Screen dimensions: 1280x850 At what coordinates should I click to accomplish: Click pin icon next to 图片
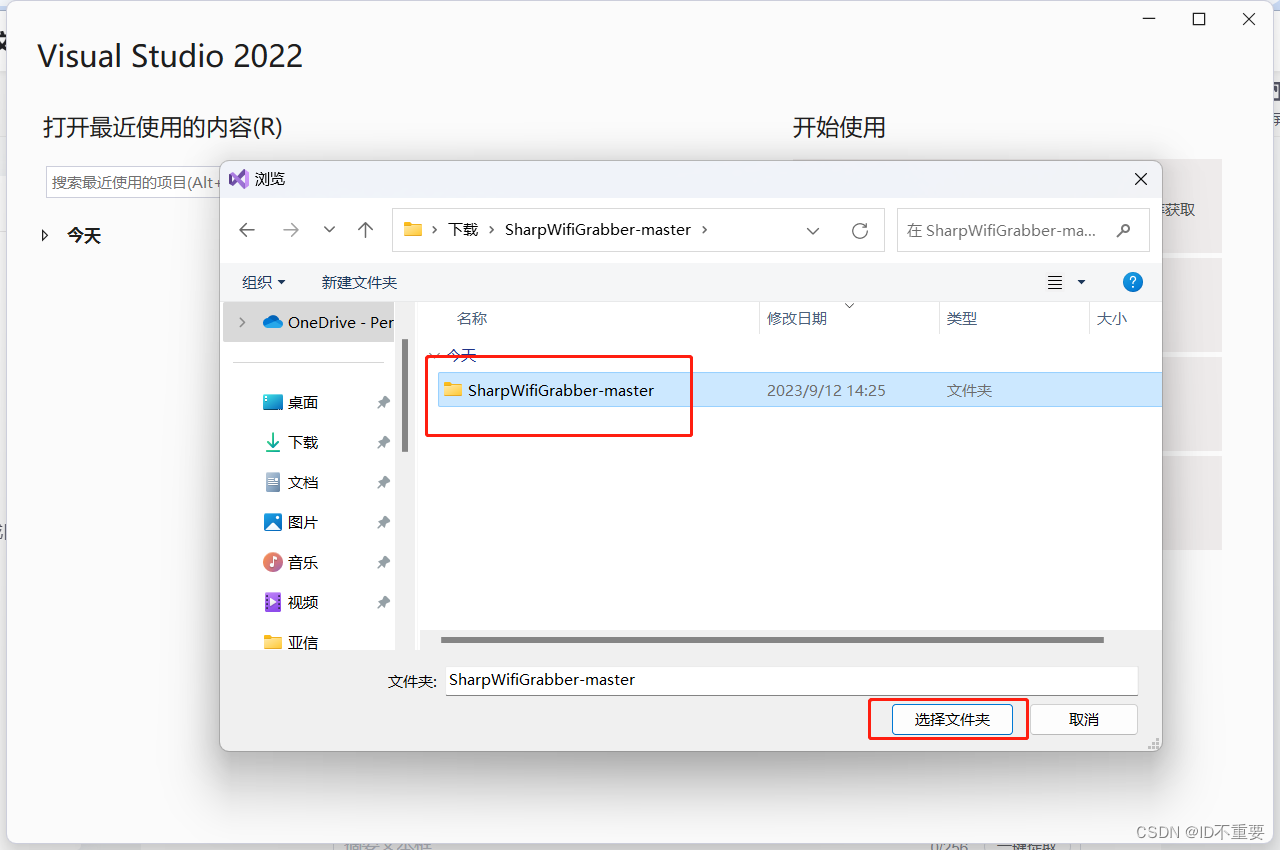[383, 522]
